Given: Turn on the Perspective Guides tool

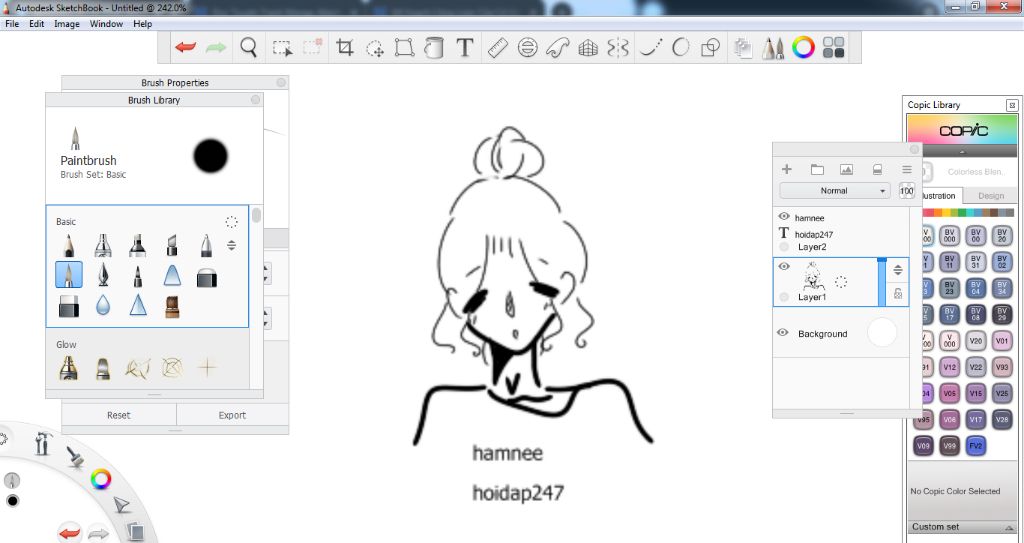Looking at the screenshot, I should point(588,47).
